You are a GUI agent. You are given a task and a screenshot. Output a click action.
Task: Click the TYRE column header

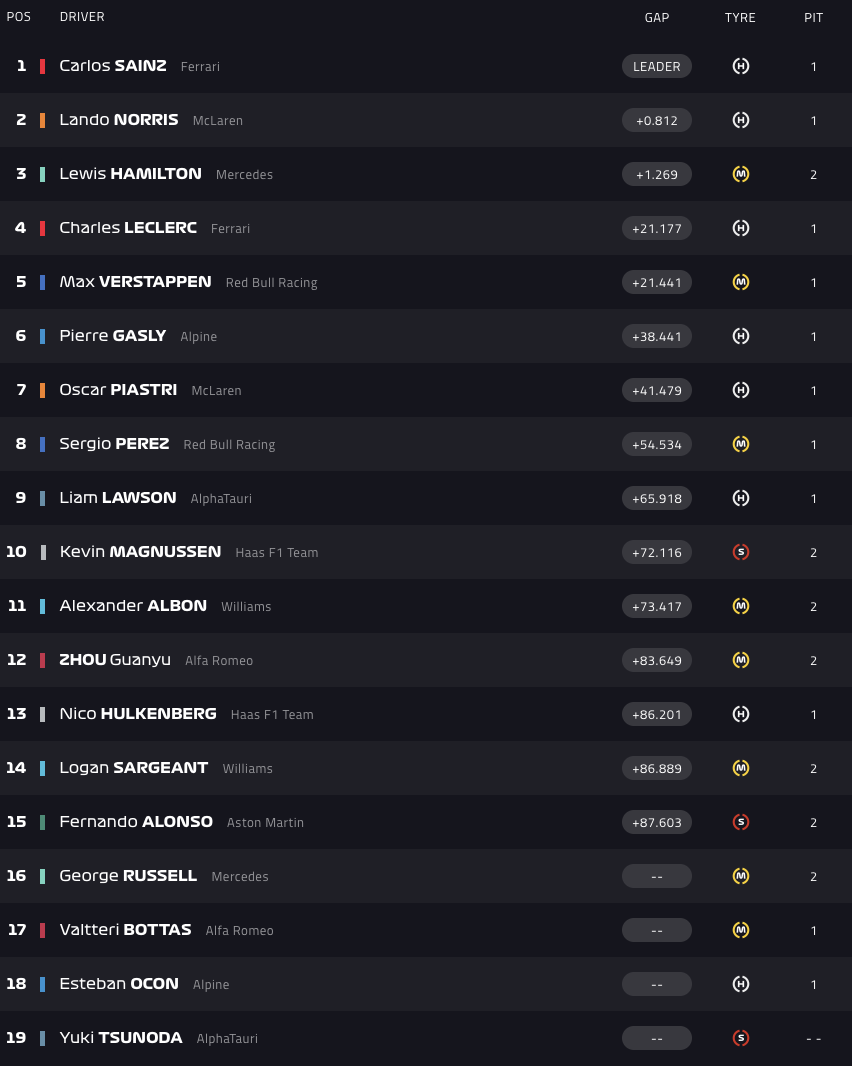click(740, 17)
